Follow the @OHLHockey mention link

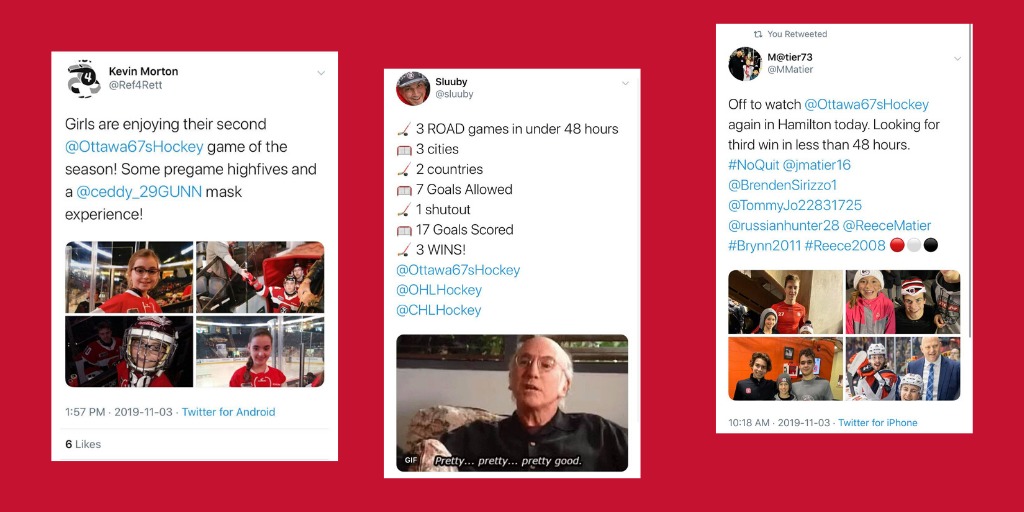coord(439,290)
